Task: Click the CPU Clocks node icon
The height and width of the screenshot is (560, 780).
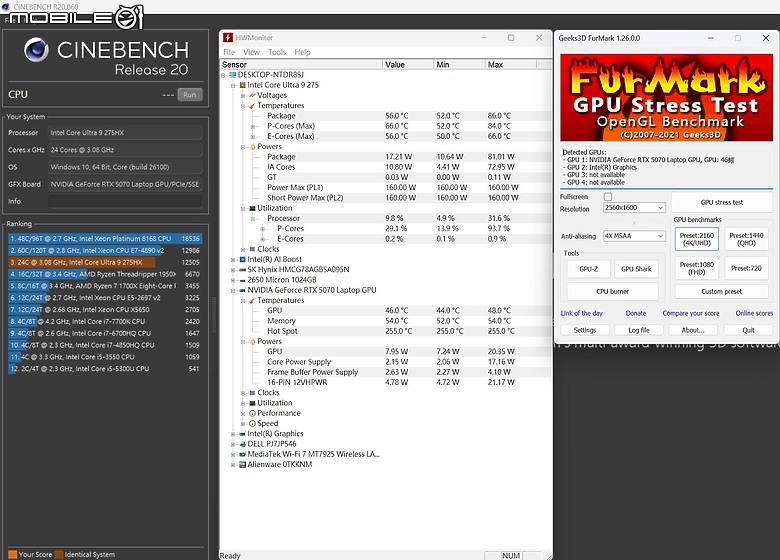Action: [x=252, y=249]
